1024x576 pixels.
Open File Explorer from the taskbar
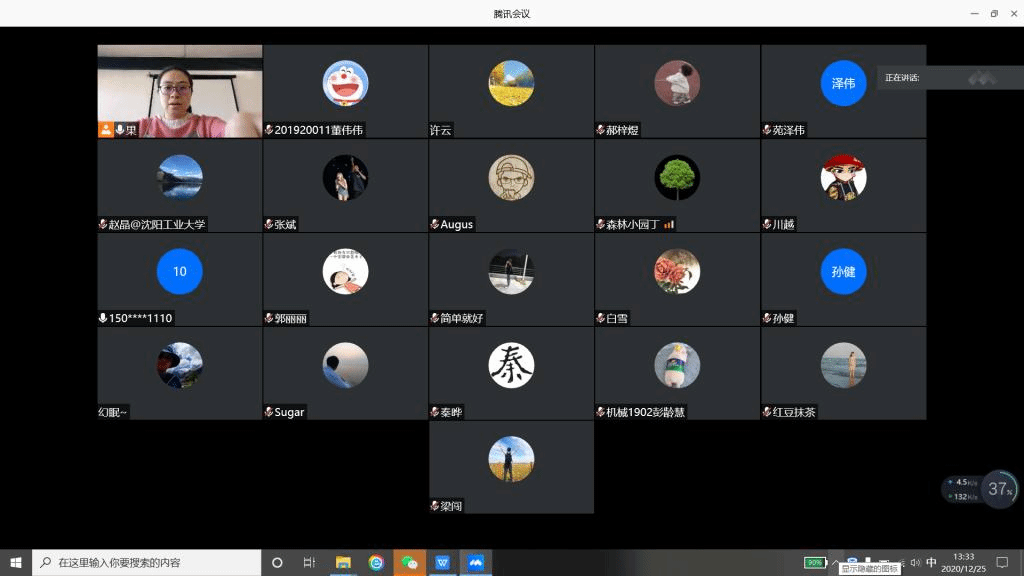pyautogui.click(x=342, y=562)
